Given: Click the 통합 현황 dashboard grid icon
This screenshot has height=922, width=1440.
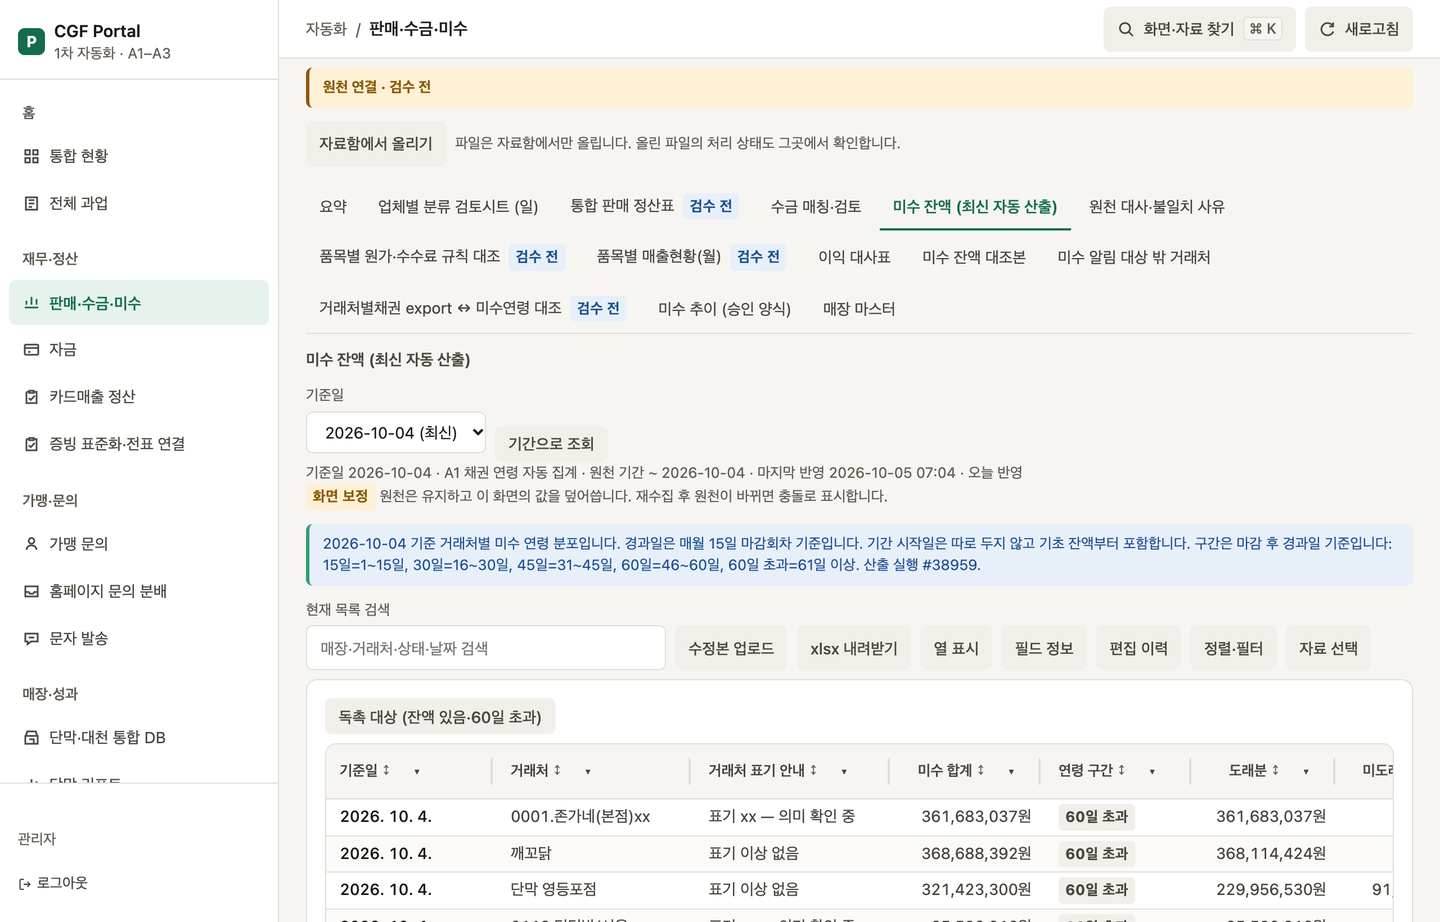Looking at the screenshot, I should (x=31, y=156).
